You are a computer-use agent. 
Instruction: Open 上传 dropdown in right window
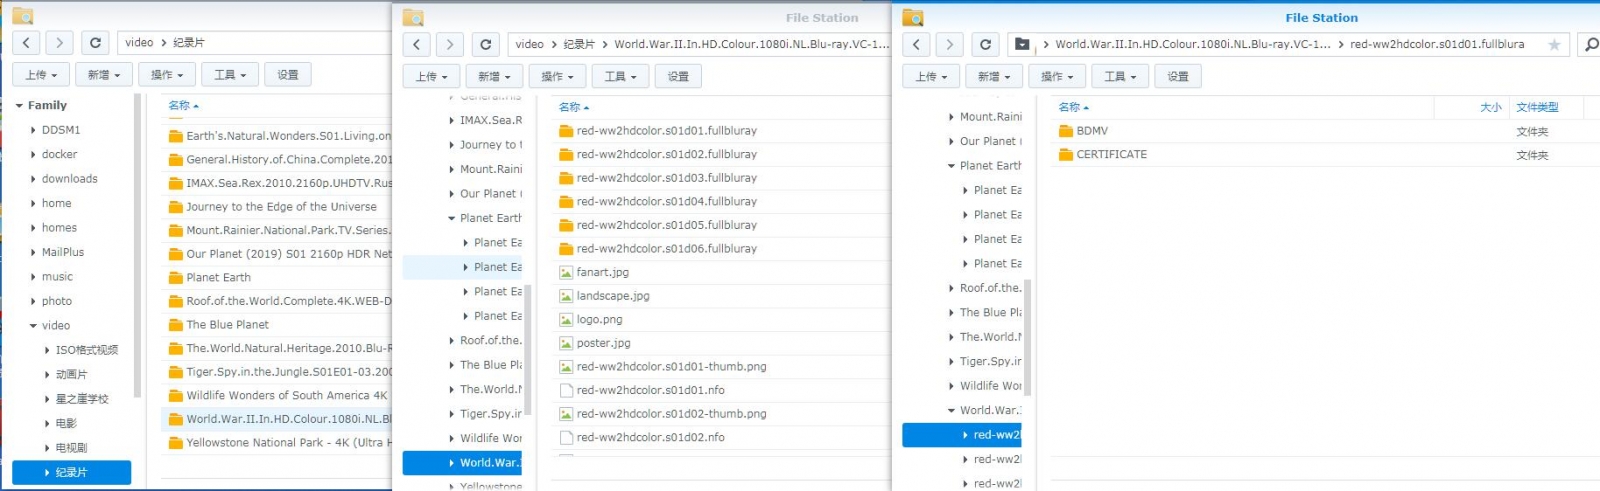click(931, 76)
